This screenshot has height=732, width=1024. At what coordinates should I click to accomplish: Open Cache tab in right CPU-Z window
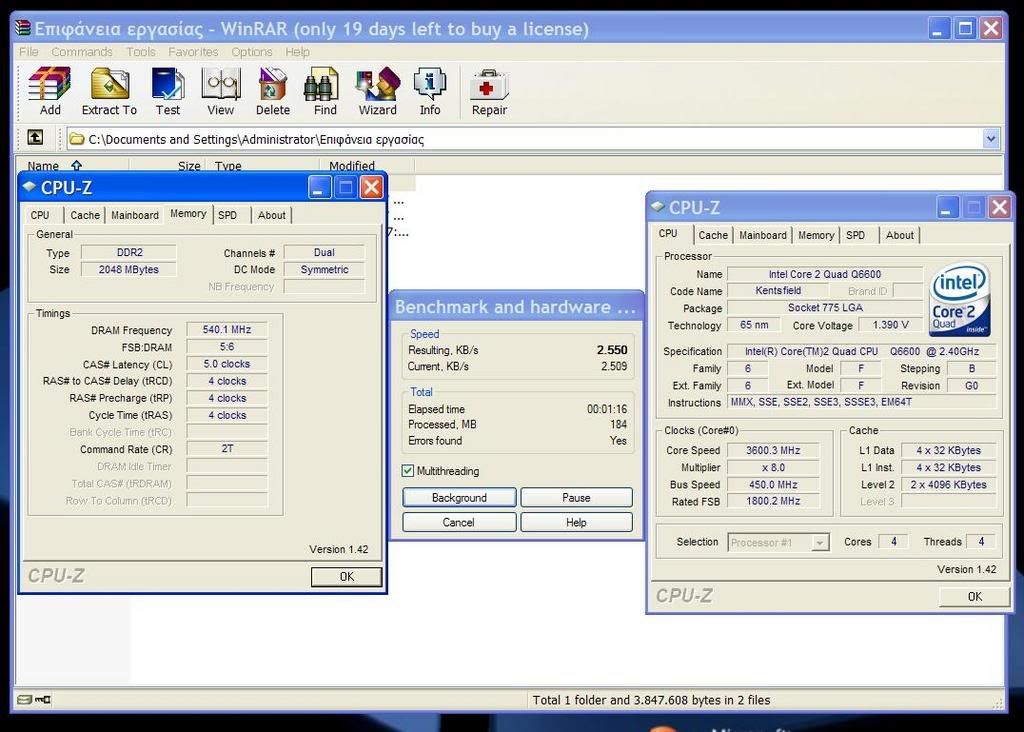point(713,235)
